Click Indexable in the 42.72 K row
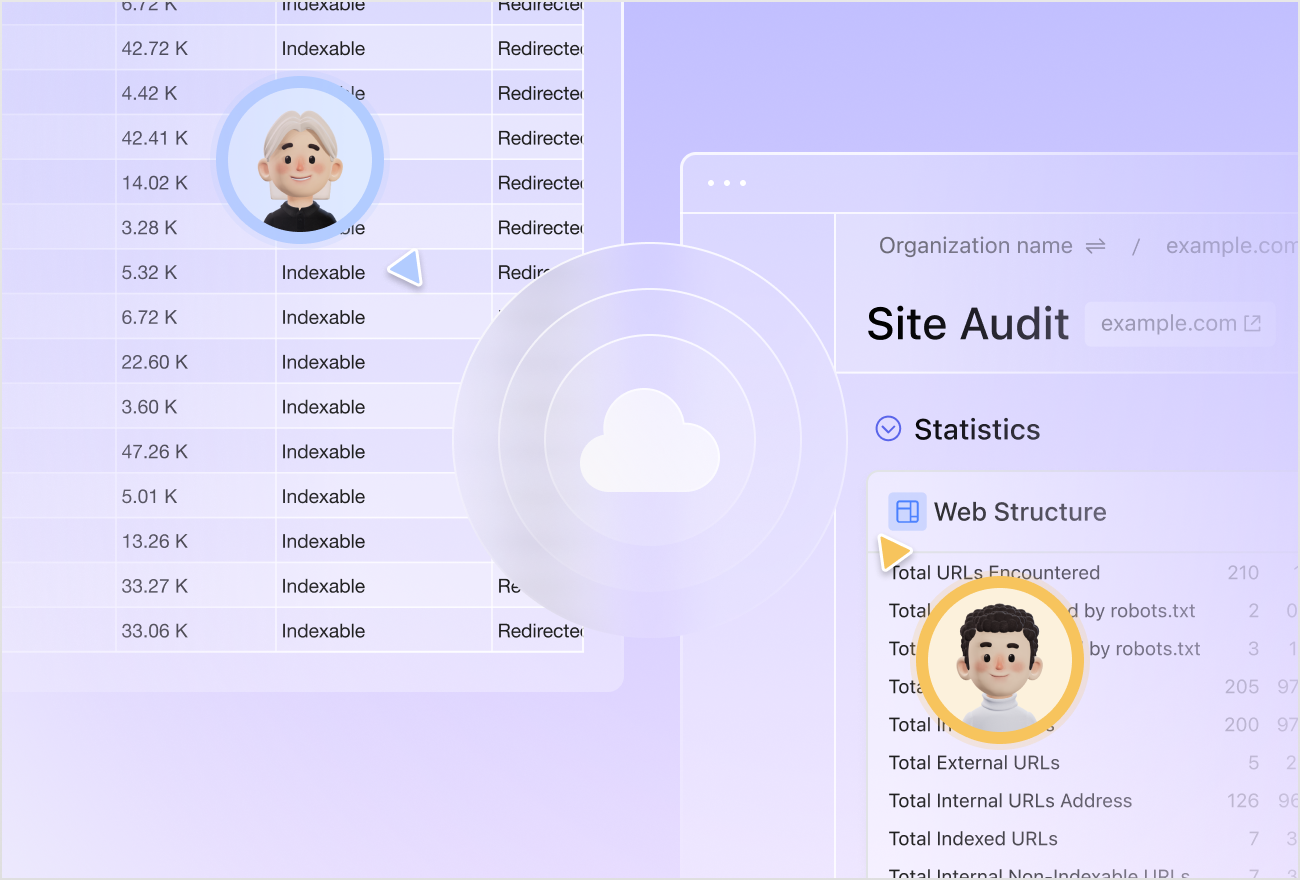This screenshot has height=880, width=1300. click(x=323, y=49)
